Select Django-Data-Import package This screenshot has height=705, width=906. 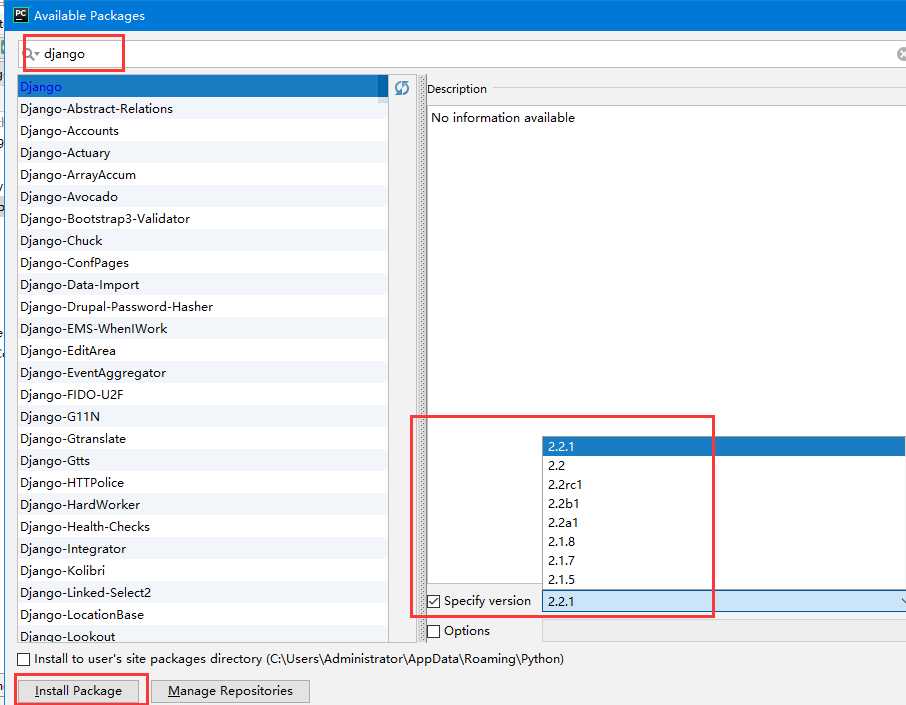click(x=202, y=284)
